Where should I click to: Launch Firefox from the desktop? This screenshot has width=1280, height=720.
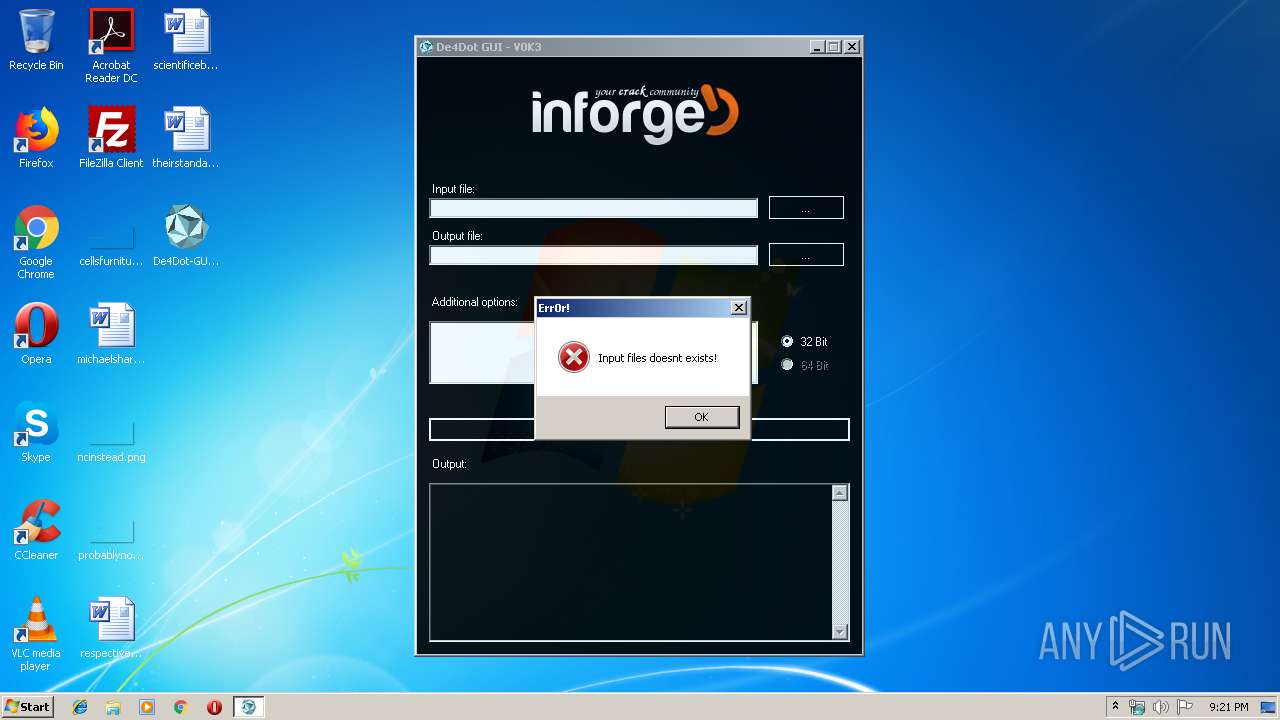36,138
